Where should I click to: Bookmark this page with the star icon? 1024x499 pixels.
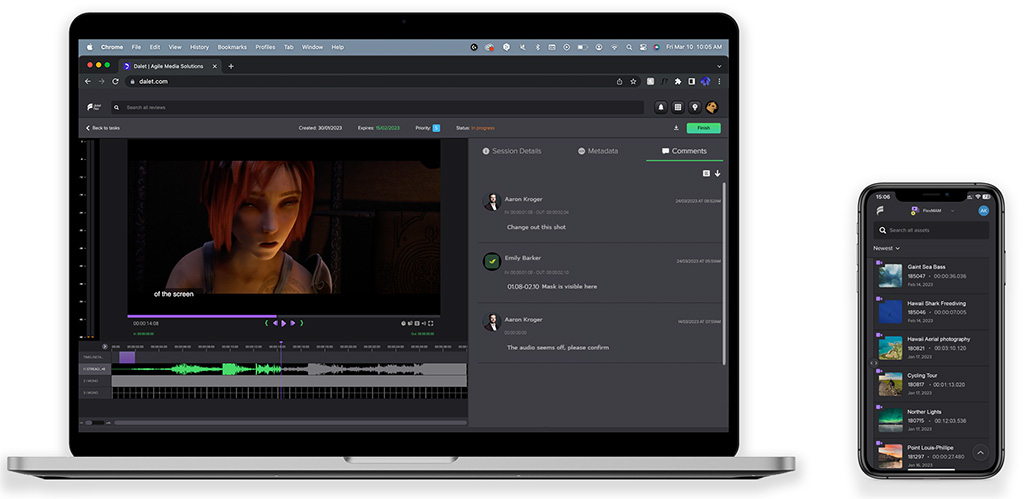[x=633, y=81]
